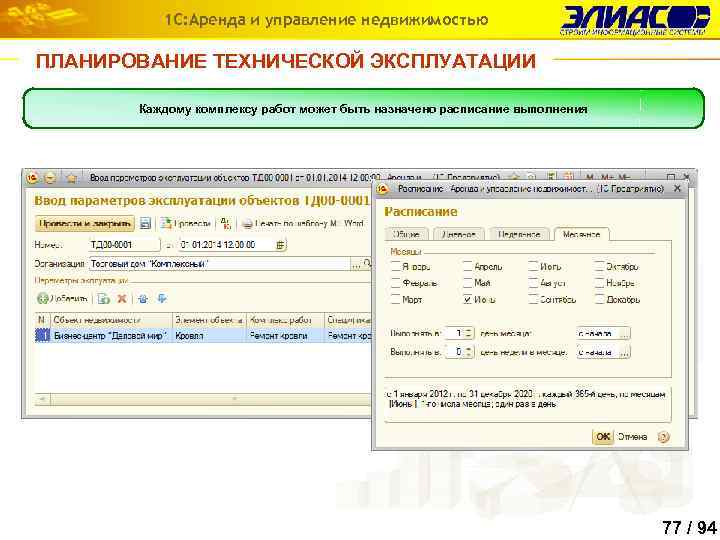
Task: Adjust the day-of-month spinner showing 1
Action: point(468,334)
